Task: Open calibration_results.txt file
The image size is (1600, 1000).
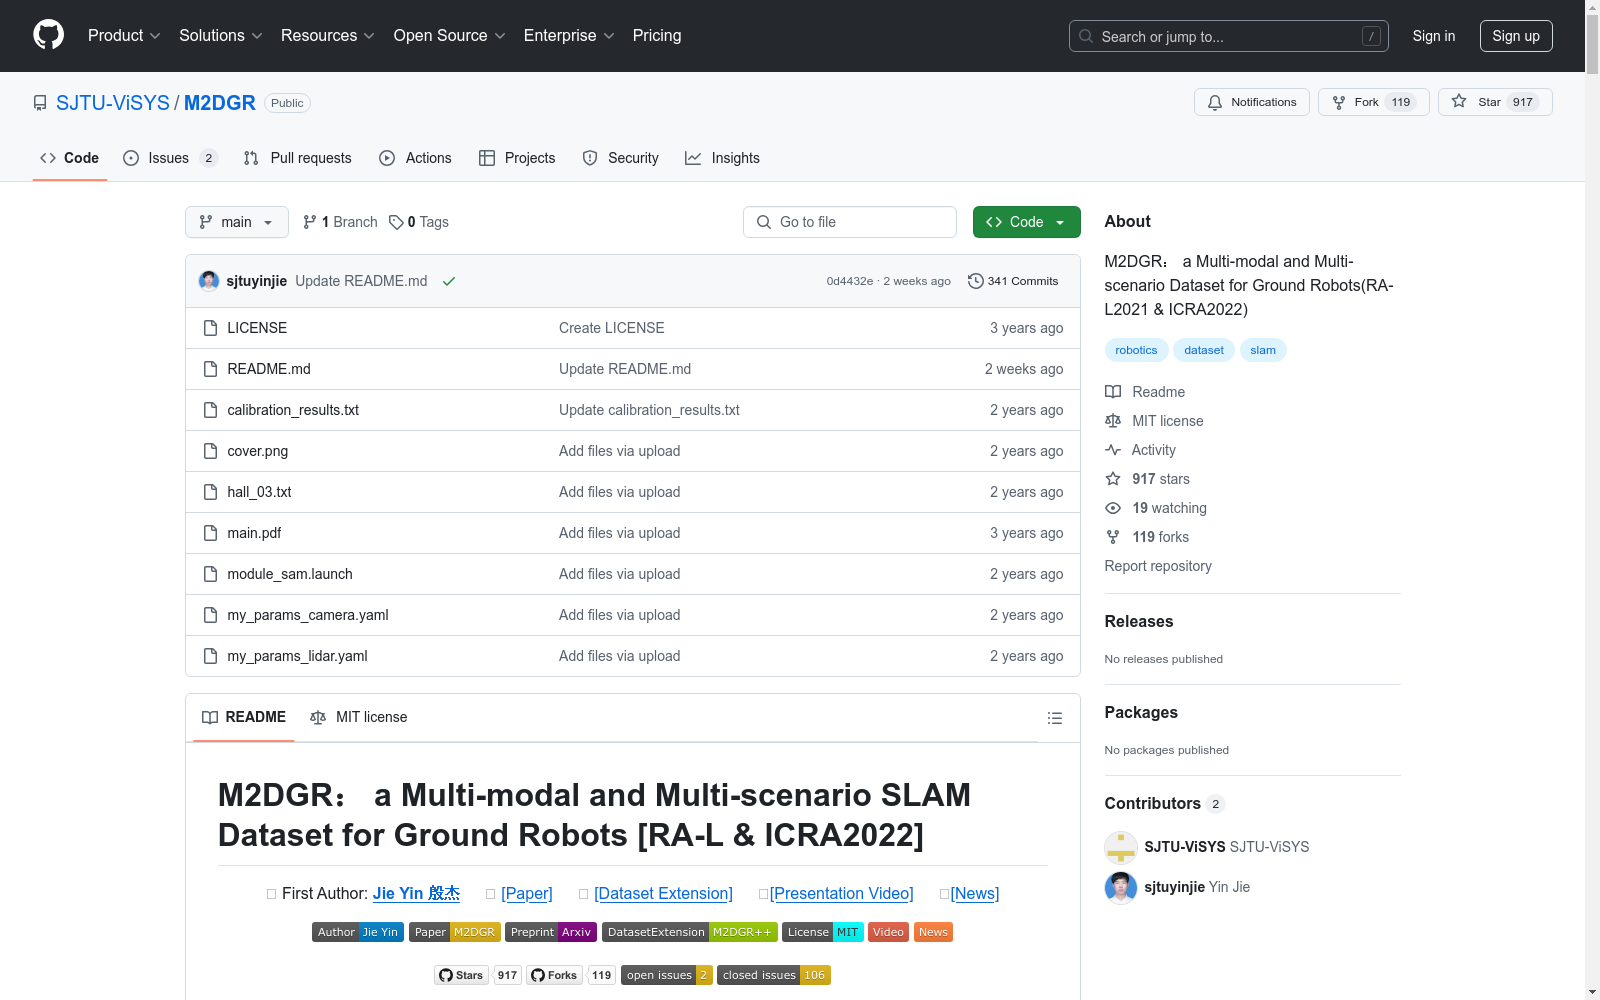Action: point(293,410)
